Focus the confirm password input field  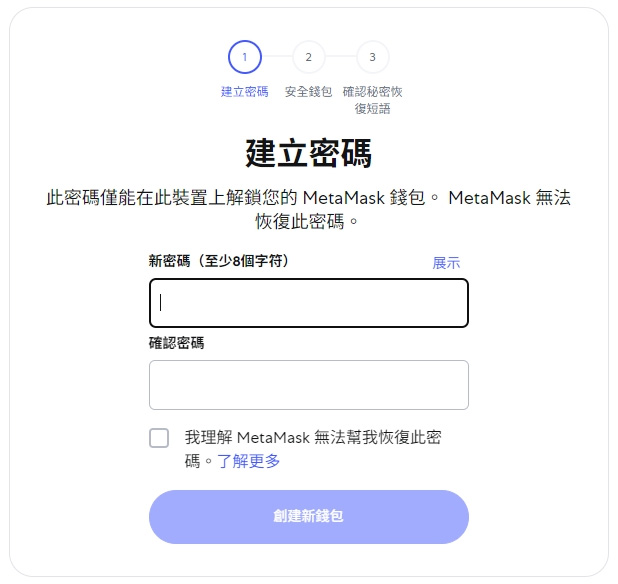click(x=309, y=385)
